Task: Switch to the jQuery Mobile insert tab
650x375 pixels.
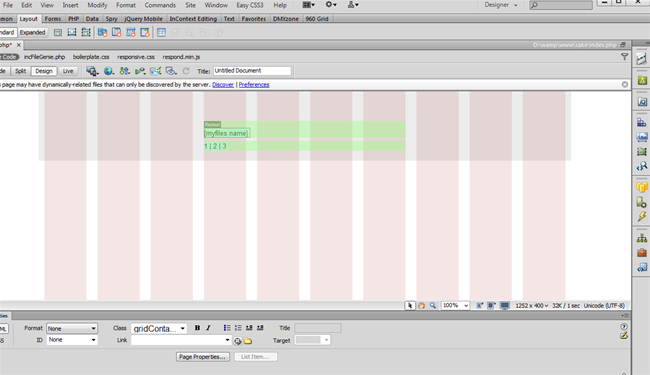Action: [x=143, y=19]
